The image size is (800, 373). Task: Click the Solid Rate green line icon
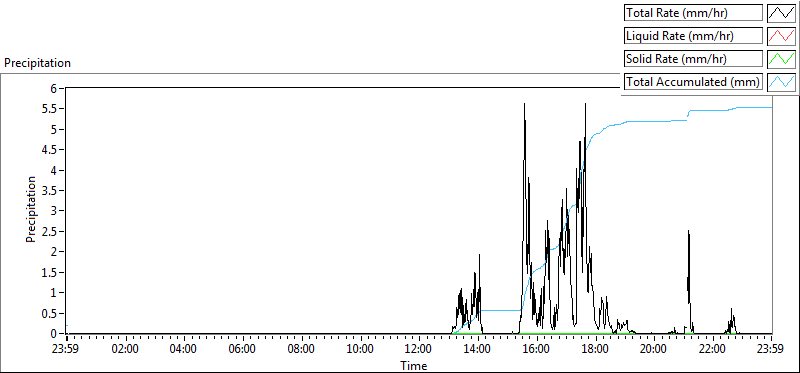(x=781, y=59)
